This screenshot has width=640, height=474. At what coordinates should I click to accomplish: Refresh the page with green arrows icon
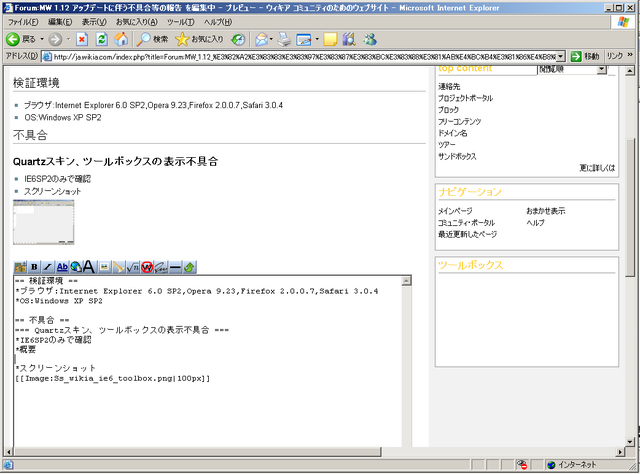tap(101, 39)
